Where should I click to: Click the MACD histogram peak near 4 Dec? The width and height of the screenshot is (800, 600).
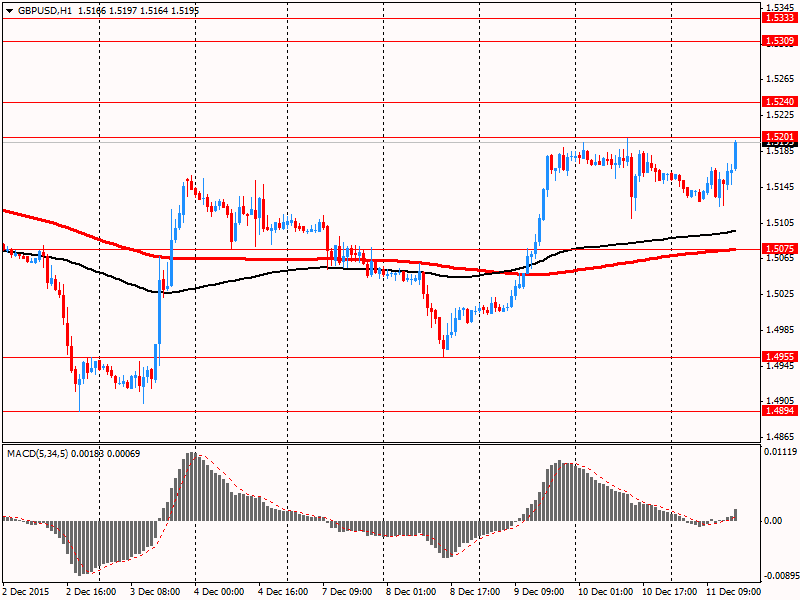click(x=191, y=486)
